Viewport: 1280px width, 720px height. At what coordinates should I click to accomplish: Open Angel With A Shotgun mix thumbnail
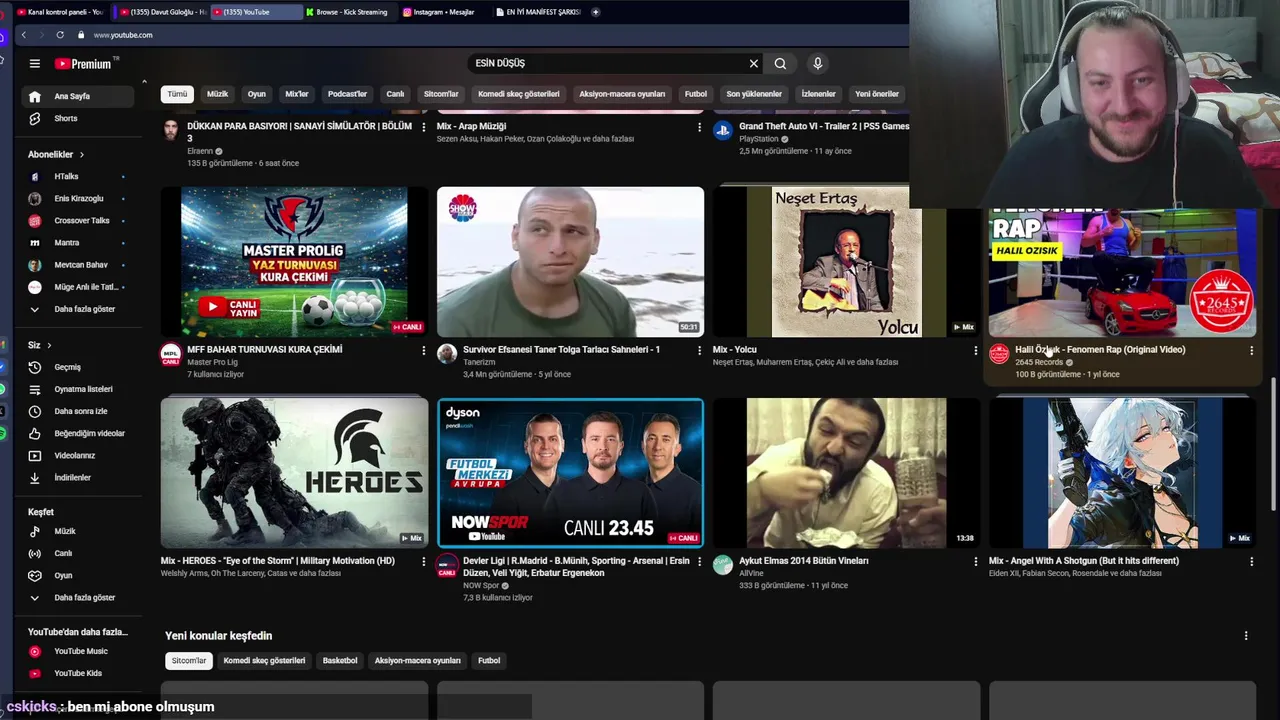pos(1122,473)
